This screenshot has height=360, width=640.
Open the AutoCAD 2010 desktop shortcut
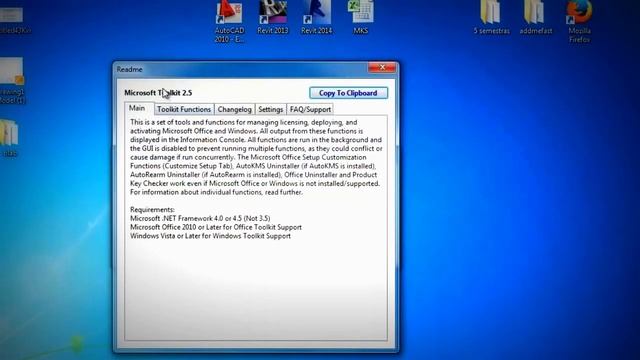coord(229,20)
